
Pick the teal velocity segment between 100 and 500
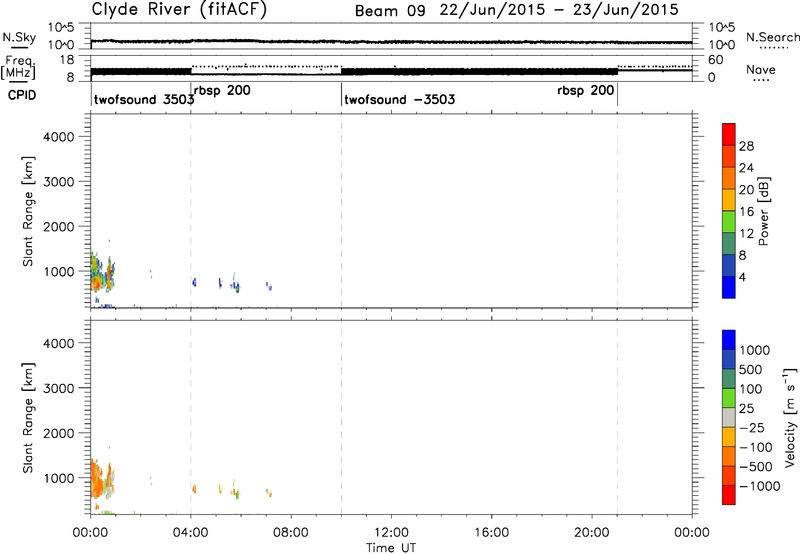729,379
